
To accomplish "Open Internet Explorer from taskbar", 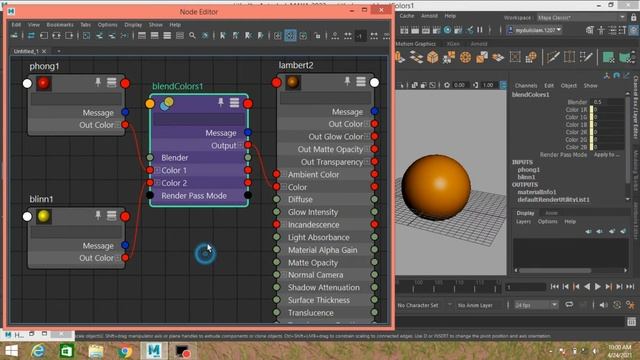I will (38, 351).
